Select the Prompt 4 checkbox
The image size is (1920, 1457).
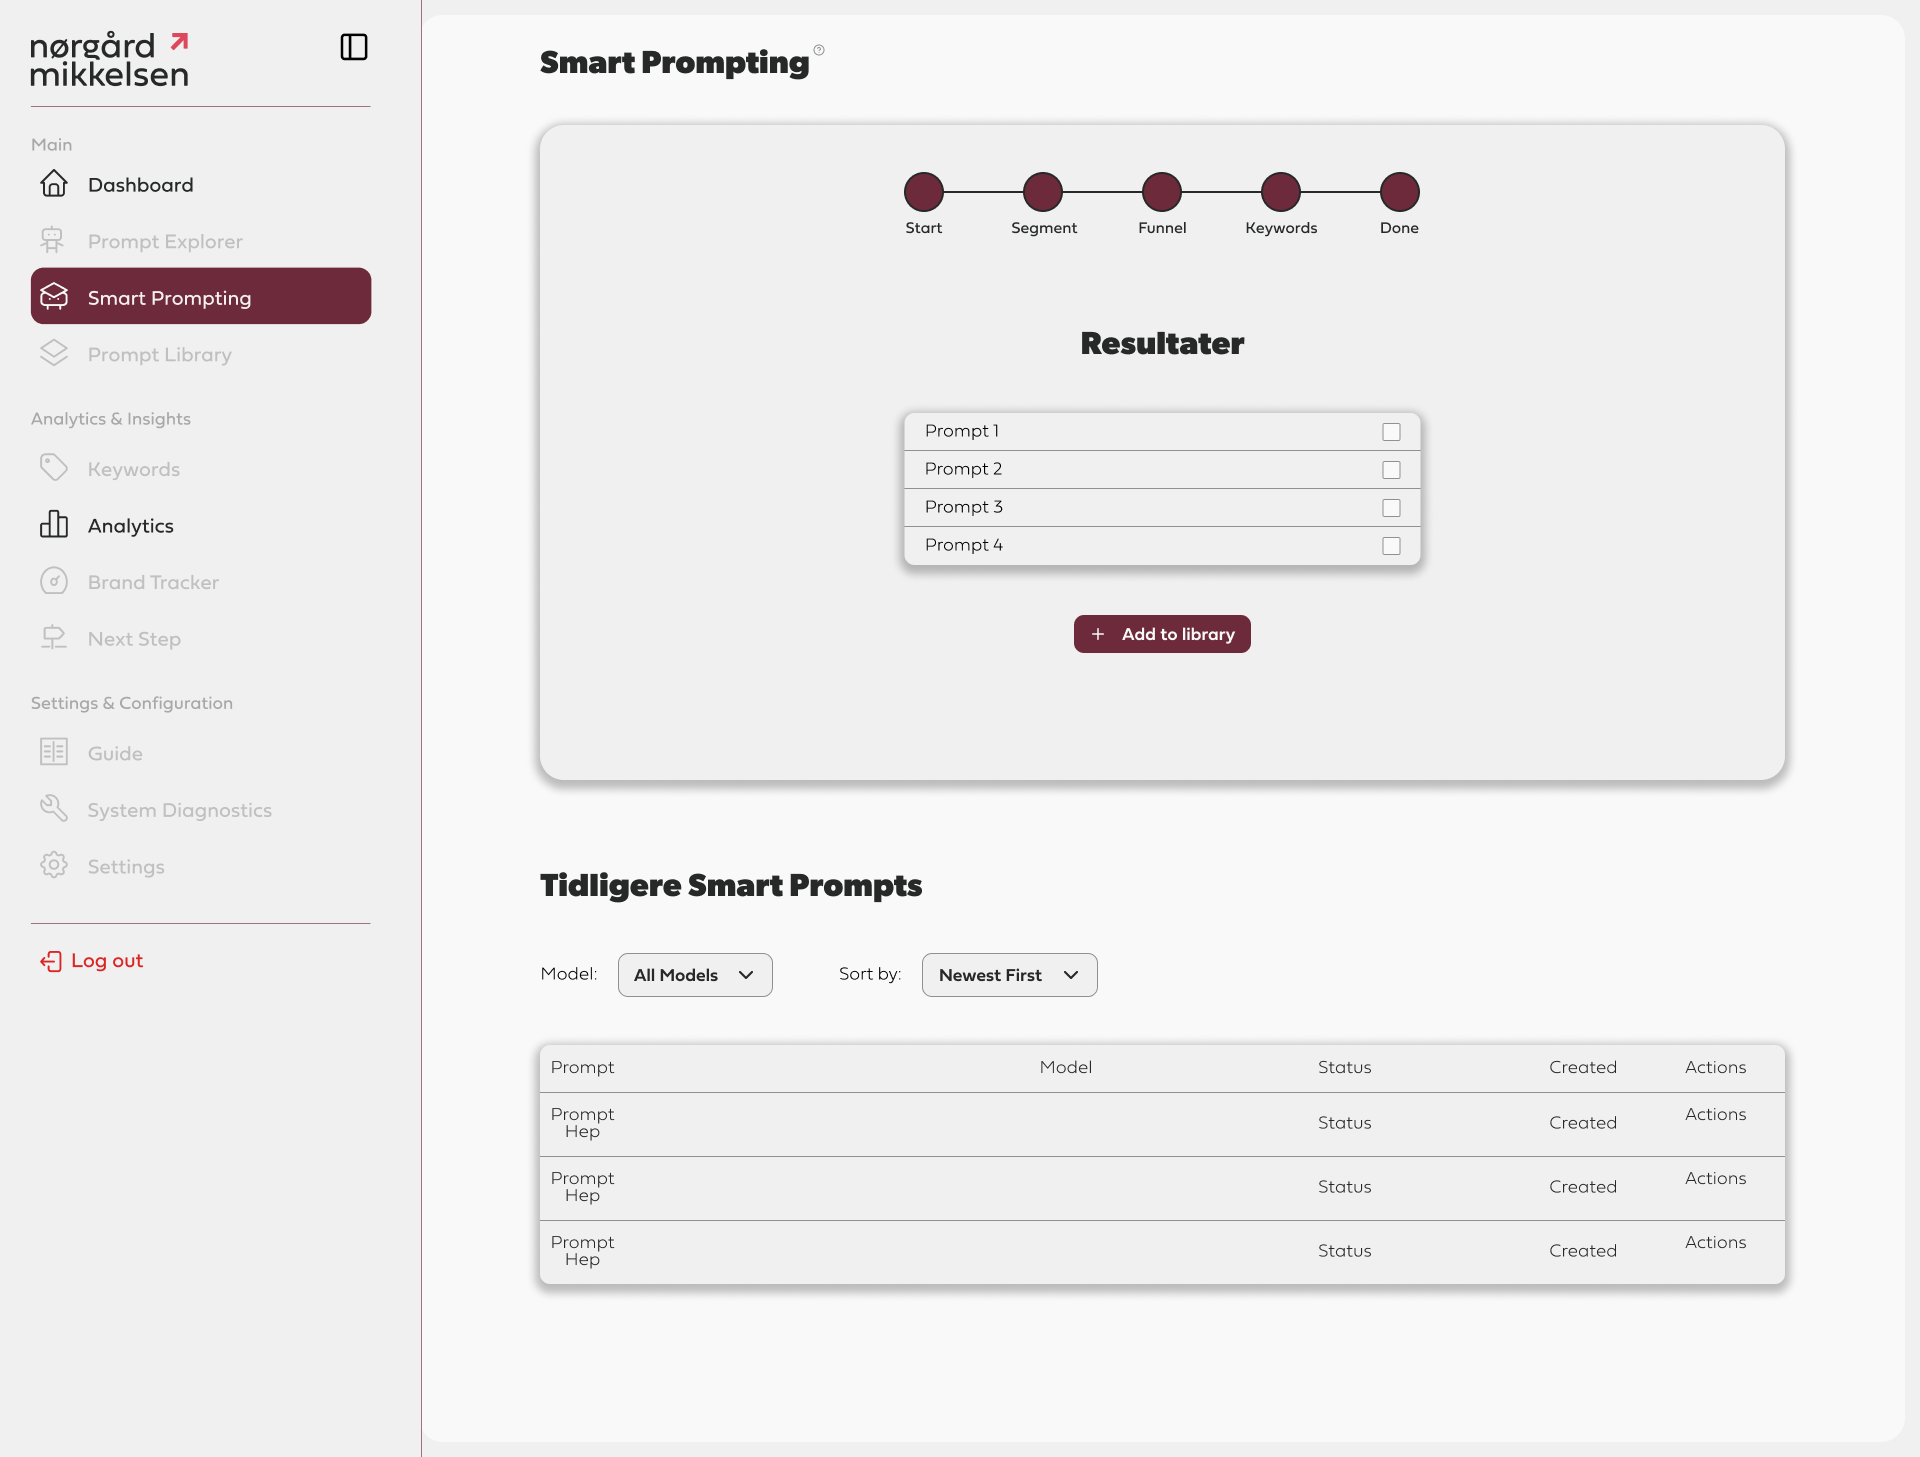tap(1391, 546)
